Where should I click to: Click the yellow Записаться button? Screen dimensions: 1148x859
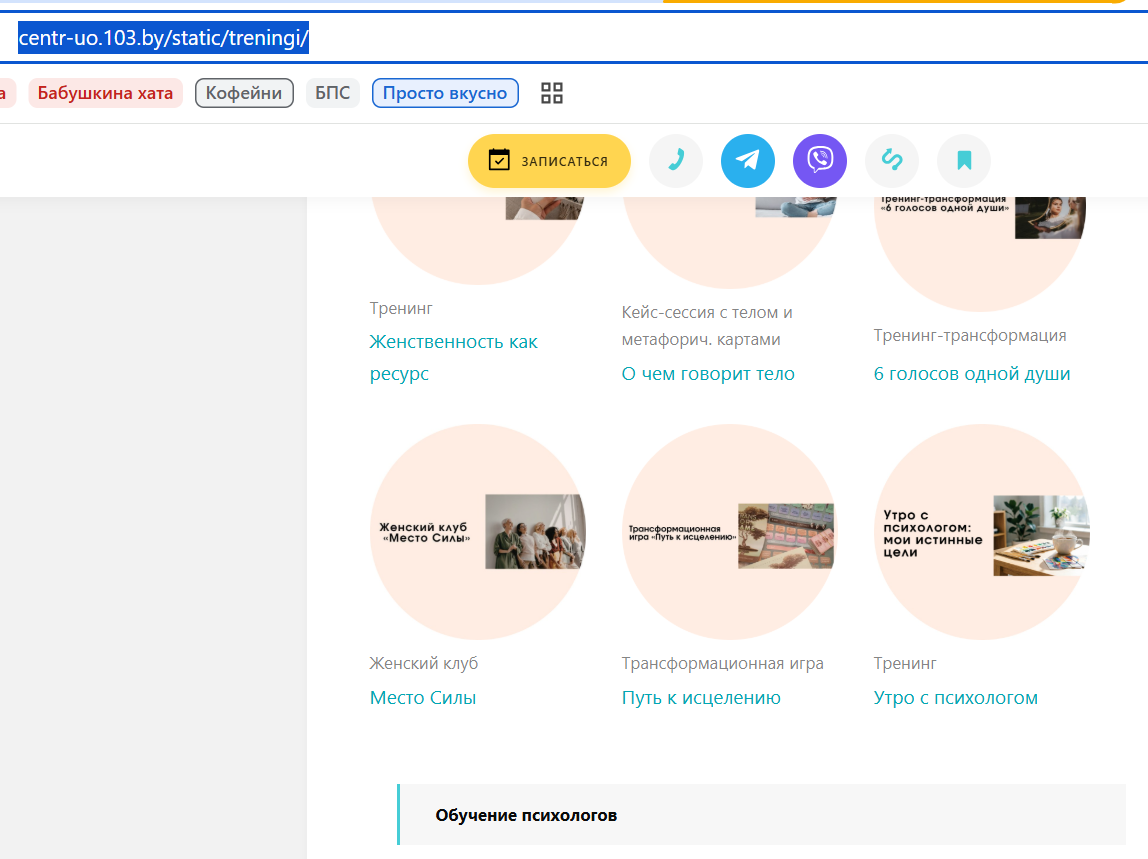tap(549, 161)
